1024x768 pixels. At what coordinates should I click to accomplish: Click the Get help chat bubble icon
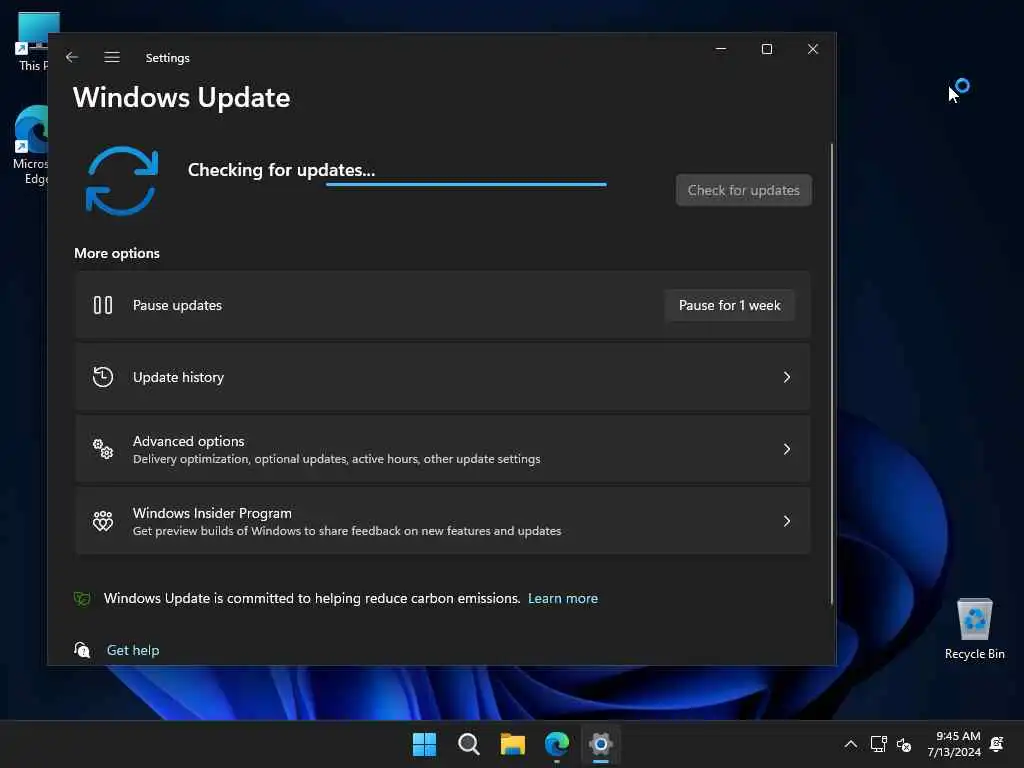[x=82, y=650]
